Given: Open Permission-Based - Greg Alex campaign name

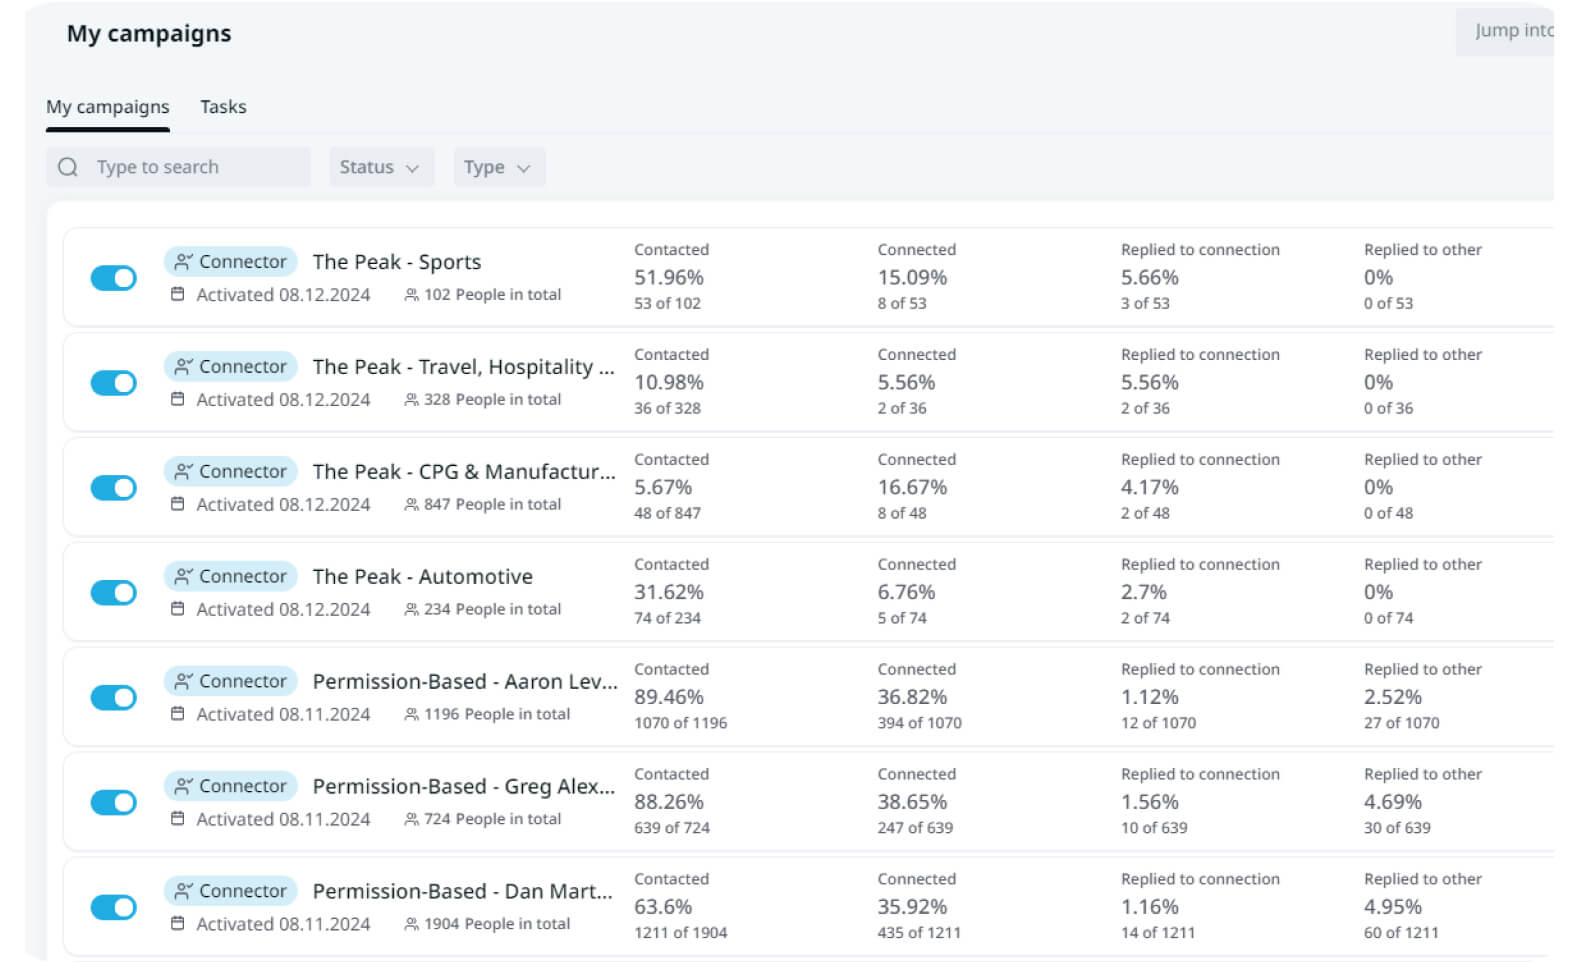Looking at the screenshot, I should pos(463,787).
